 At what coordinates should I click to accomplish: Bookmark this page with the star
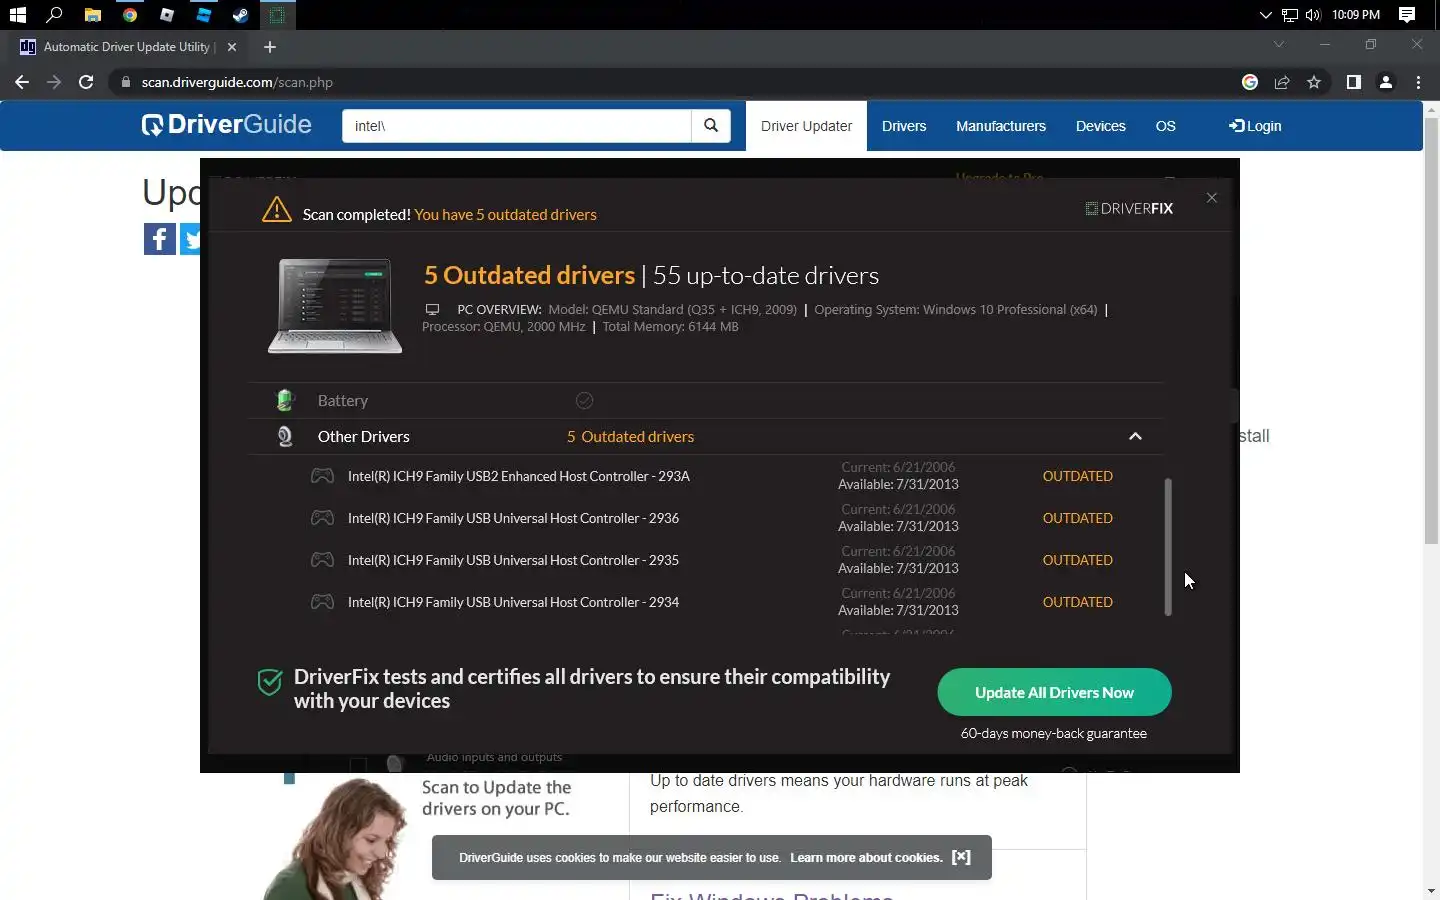[1314, 82]
